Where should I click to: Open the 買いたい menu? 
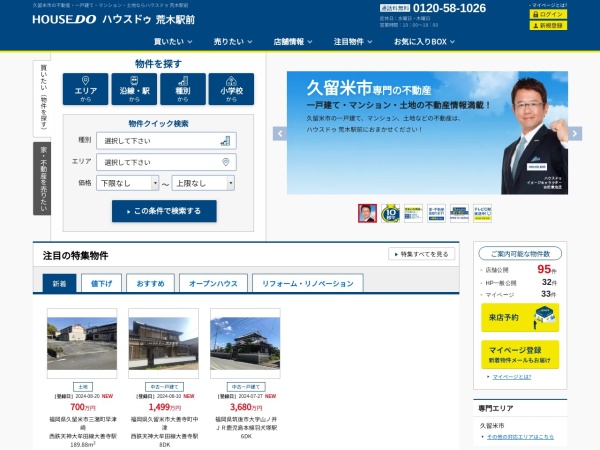[173, 41]
